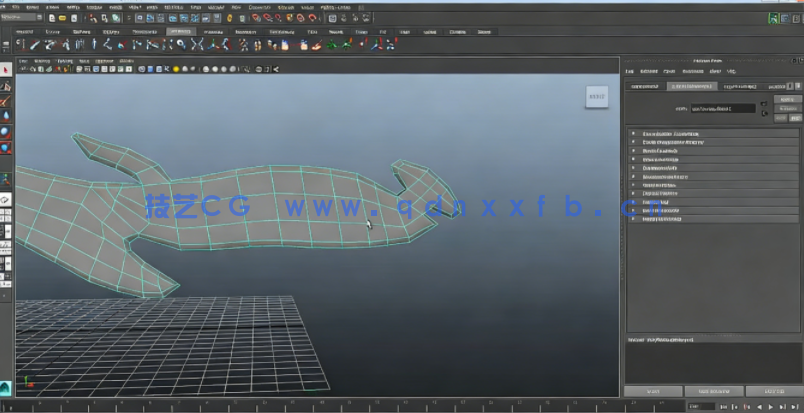This screenshot has height=413, width=804.
Task: Open the menu set dropdown at top left
Action: [22, 17]
